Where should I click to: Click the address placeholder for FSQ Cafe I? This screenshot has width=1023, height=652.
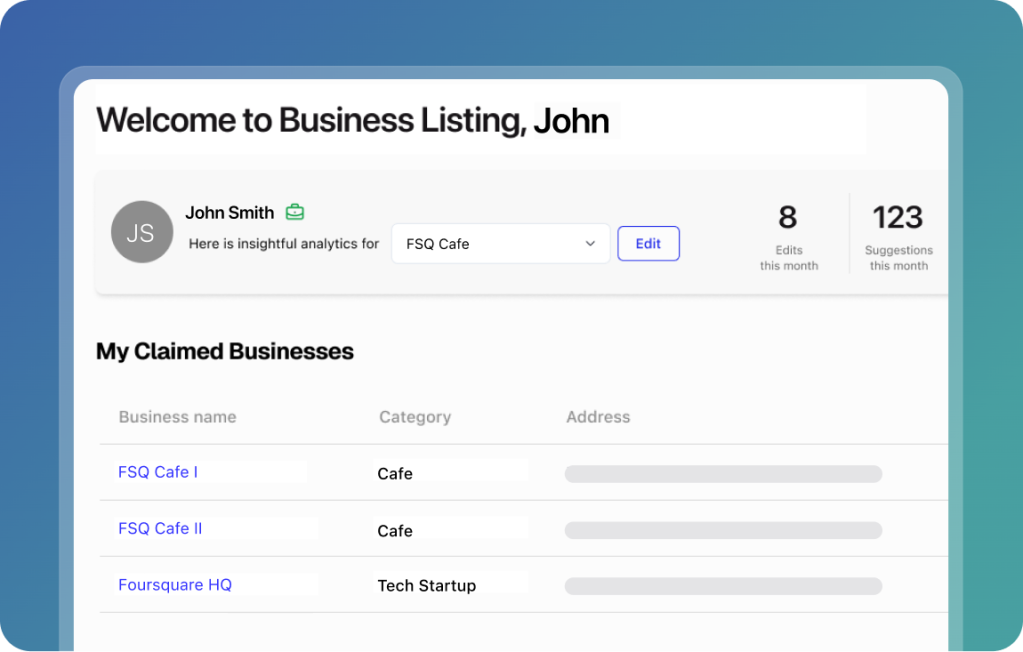pos(723,474)
